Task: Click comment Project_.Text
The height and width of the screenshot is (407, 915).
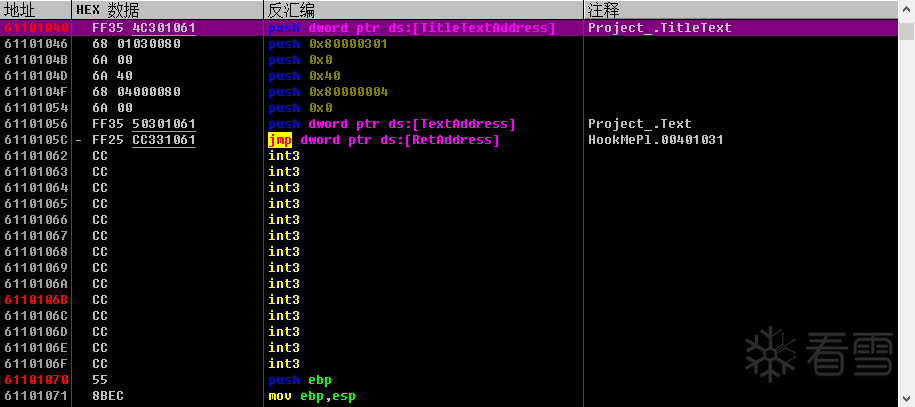Action: coord(640,124)
